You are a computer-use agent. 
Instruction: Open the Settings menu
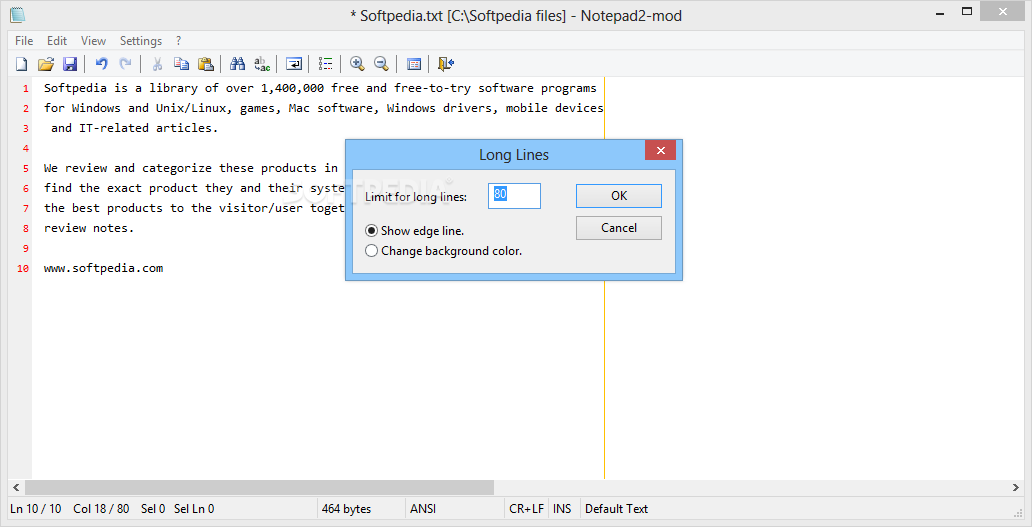coord(141,41)
